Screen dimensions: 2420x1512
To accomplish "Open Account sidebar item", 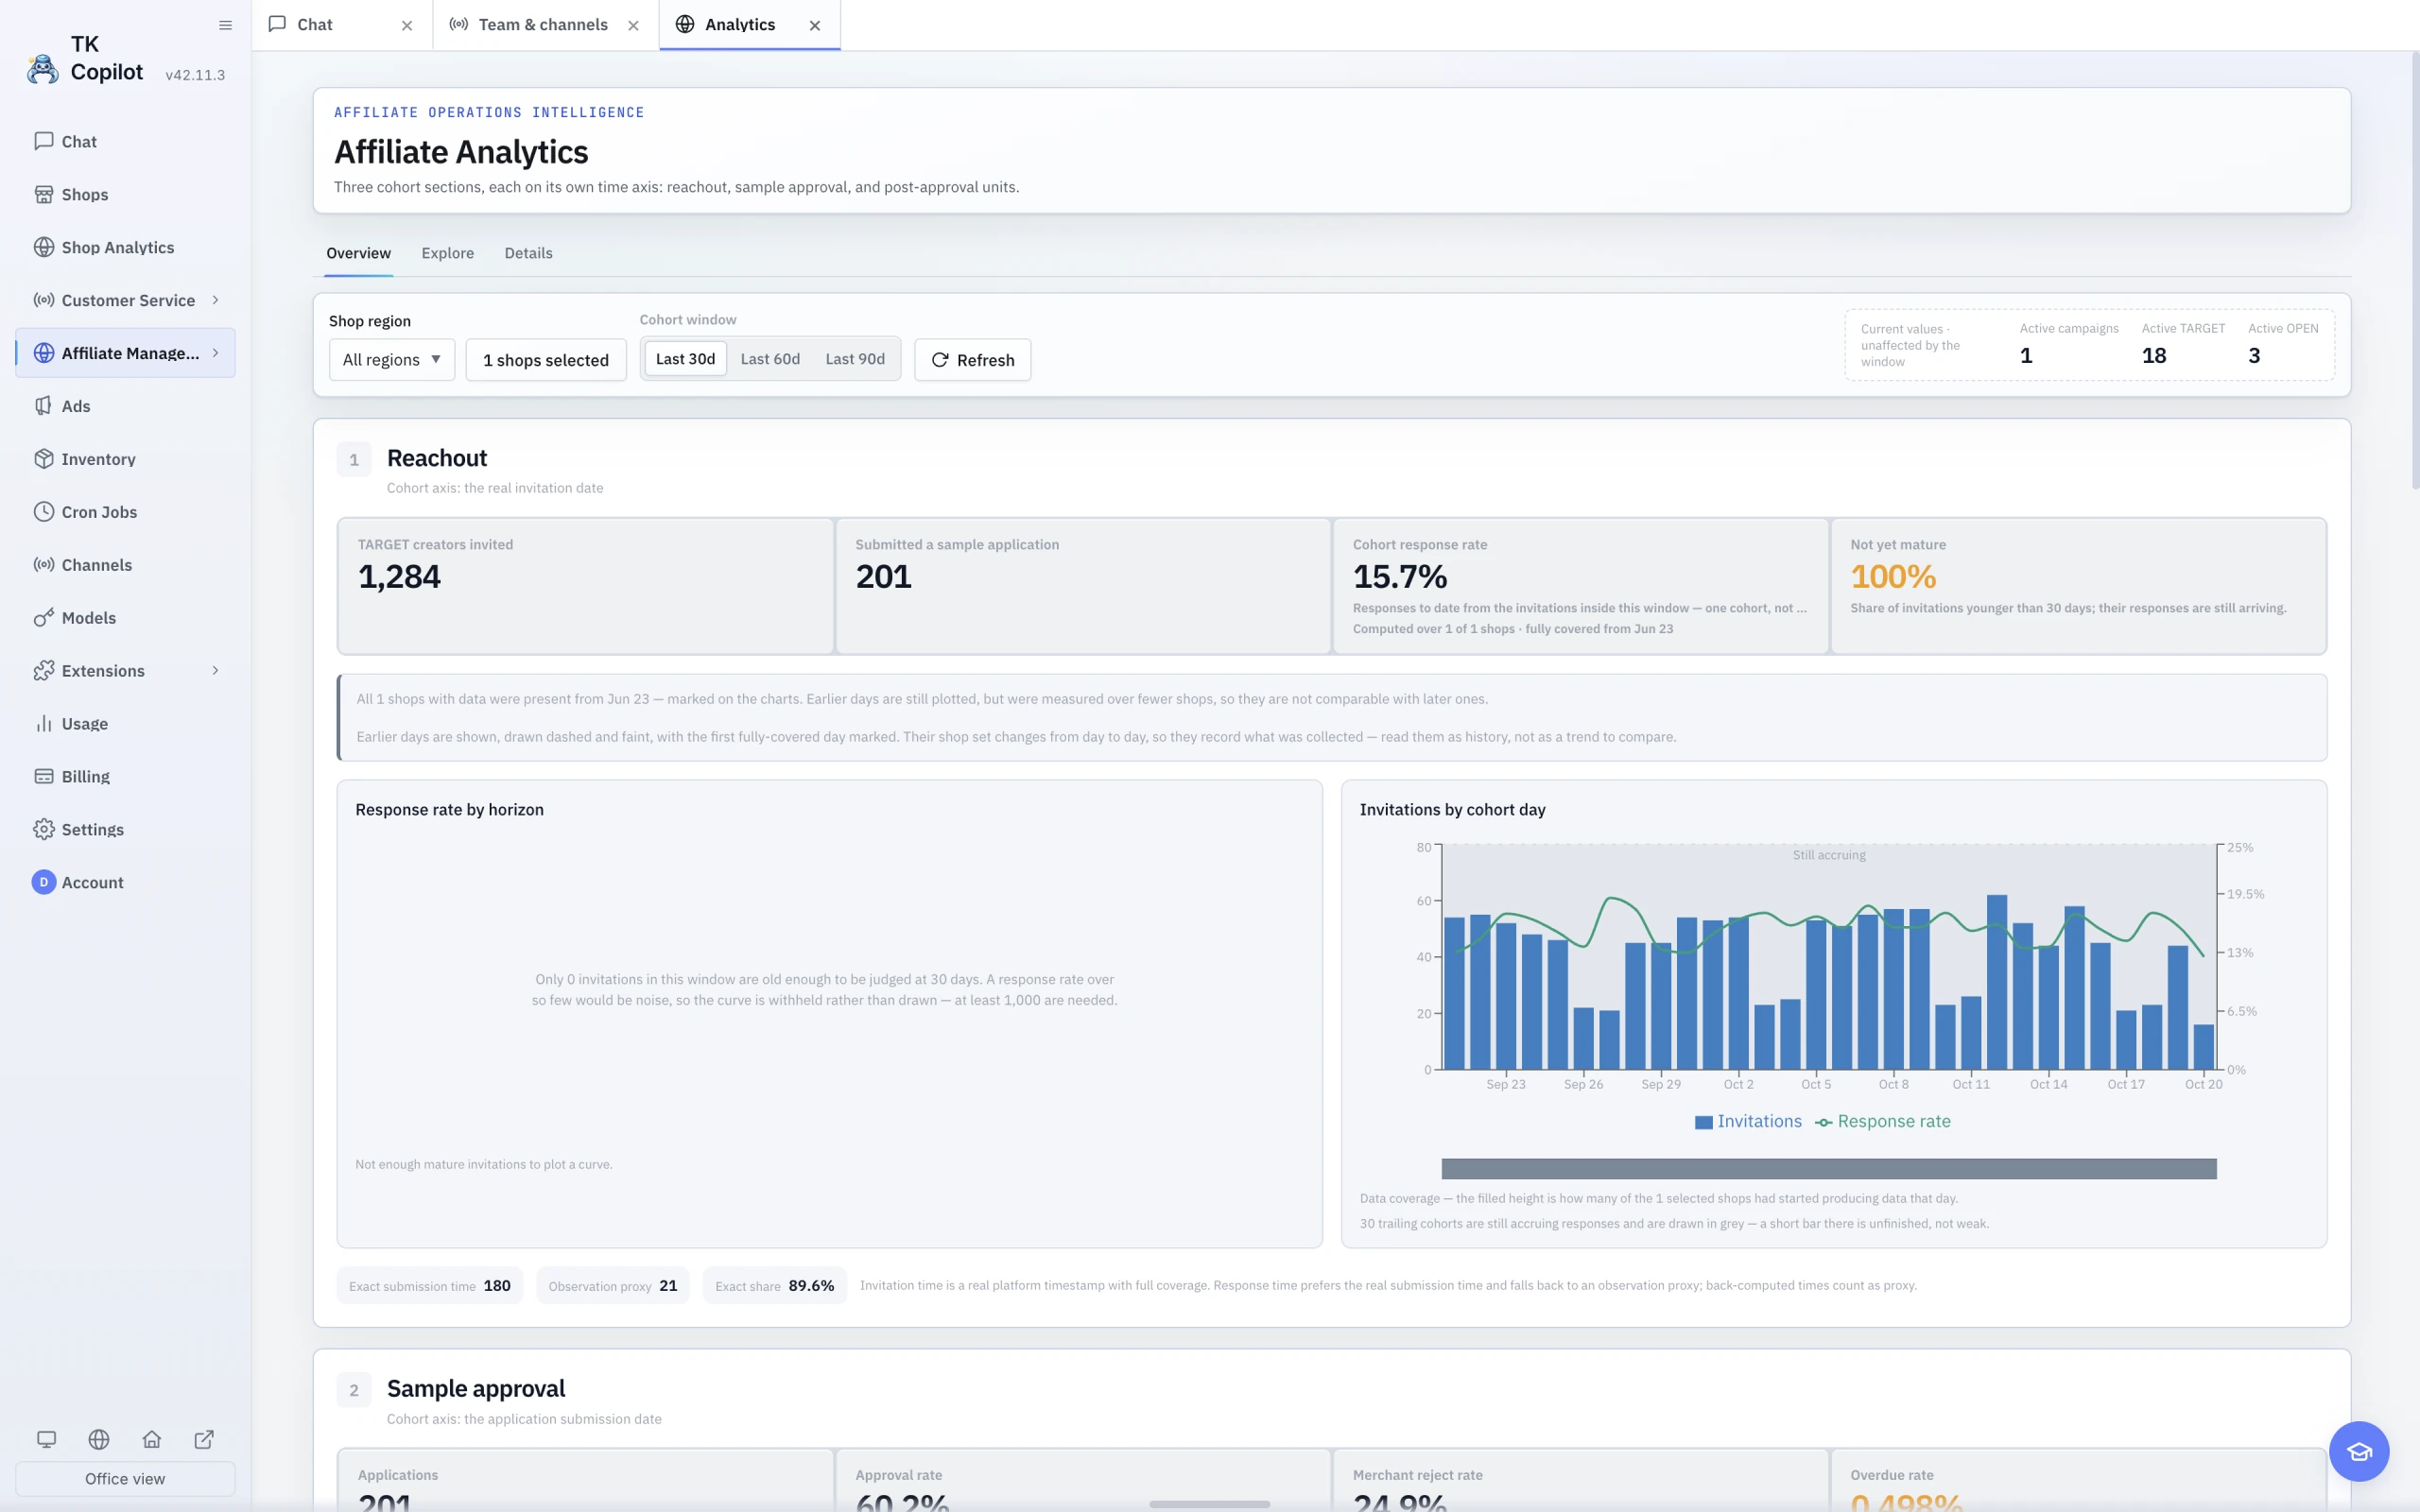I will [125, 883].
